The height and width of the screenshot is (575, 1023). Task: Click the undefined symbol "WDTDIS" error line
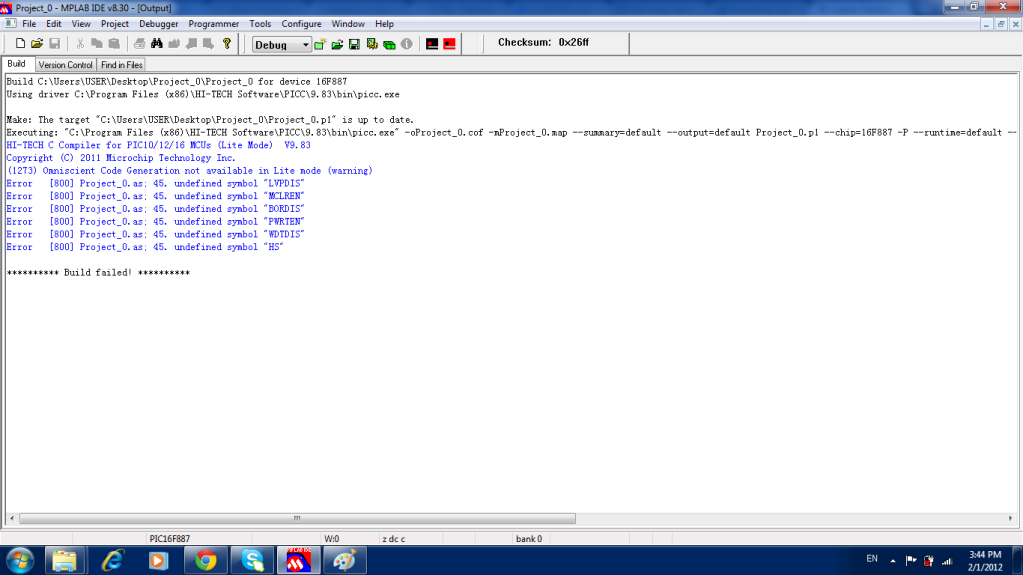(155, 234)
